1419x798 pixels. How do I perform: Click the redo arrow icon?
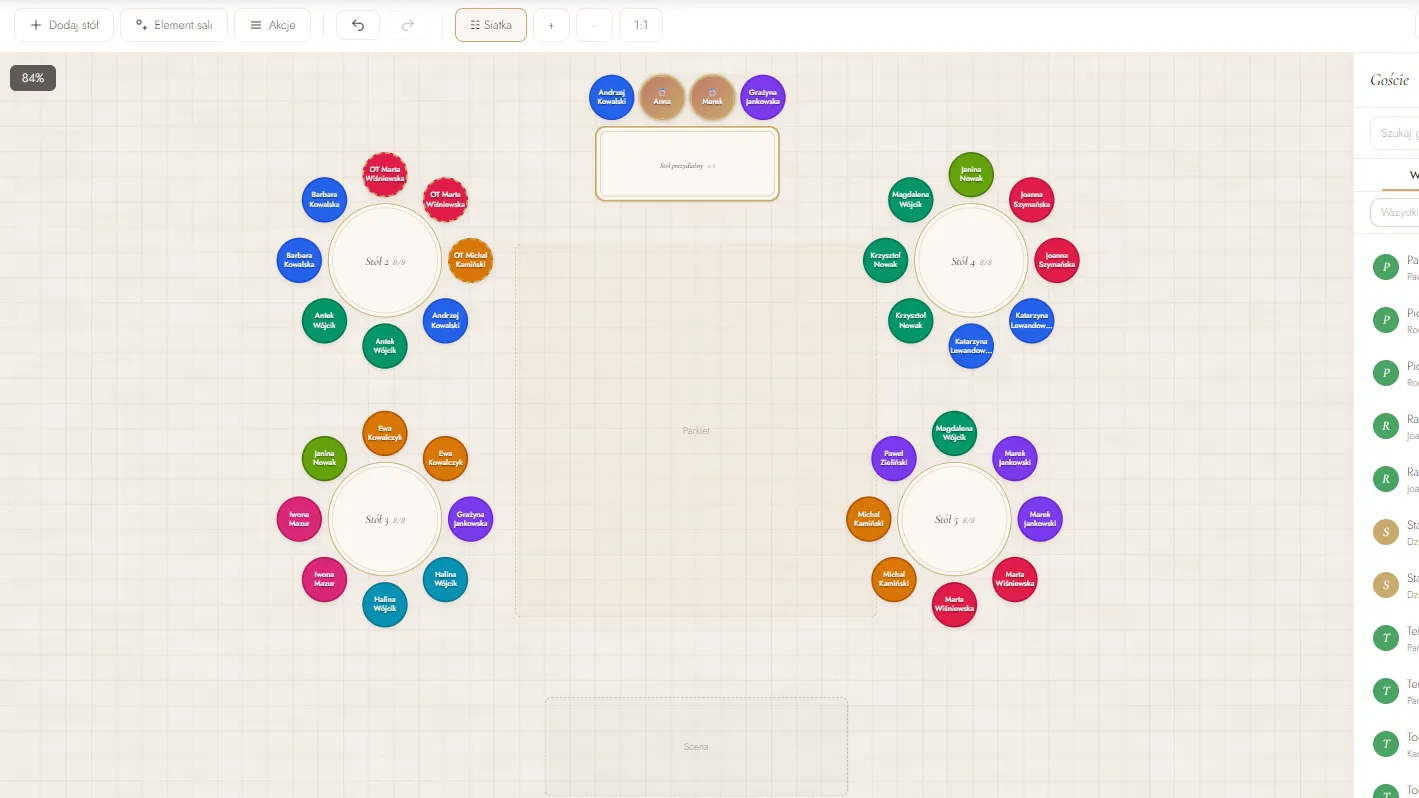(x=408, y=25)
